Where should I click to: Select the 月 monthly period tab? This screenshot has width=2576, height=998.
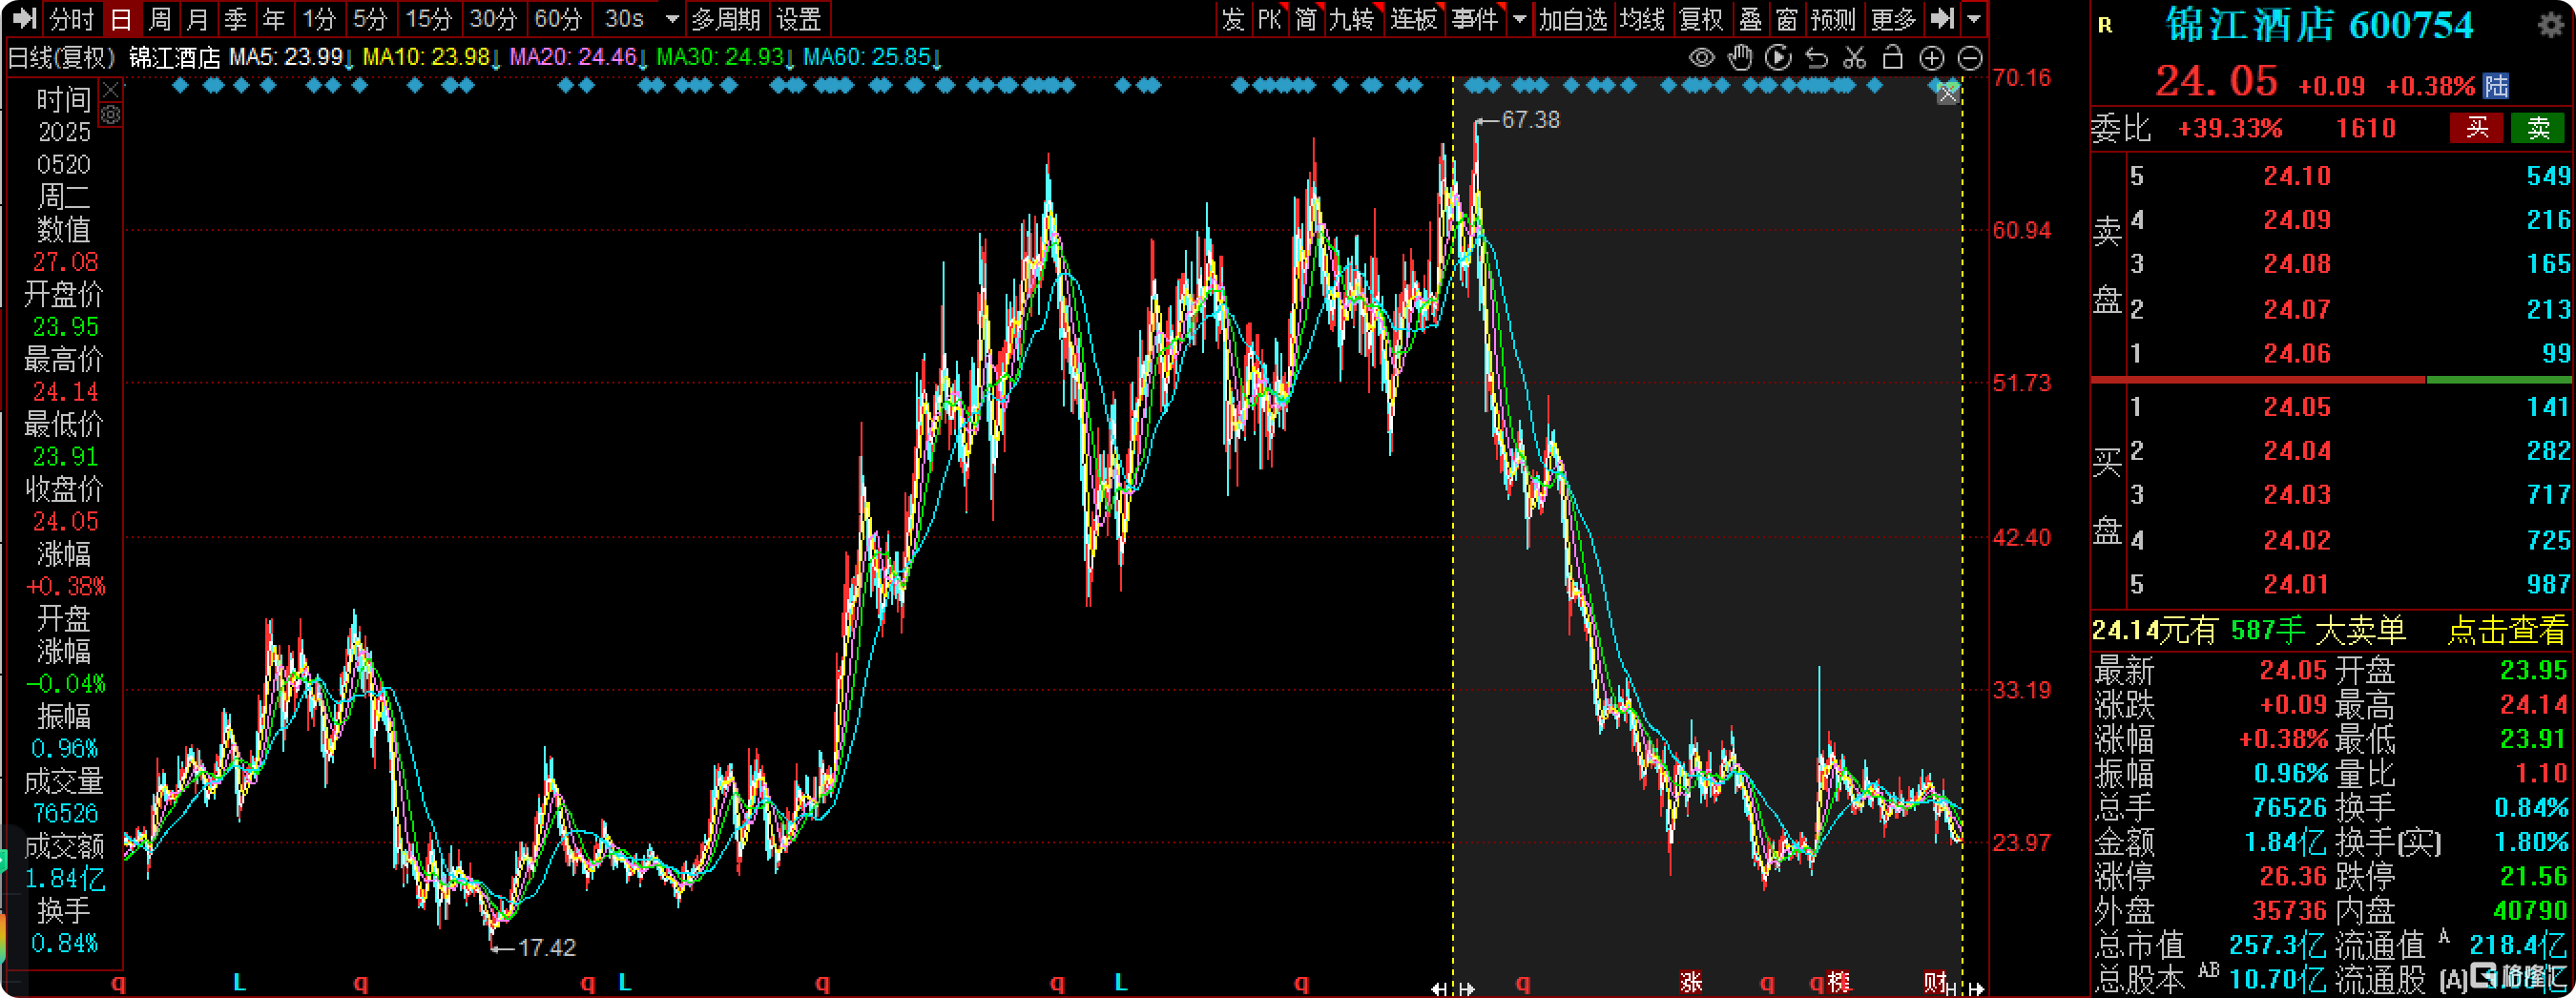coord(197,18)
